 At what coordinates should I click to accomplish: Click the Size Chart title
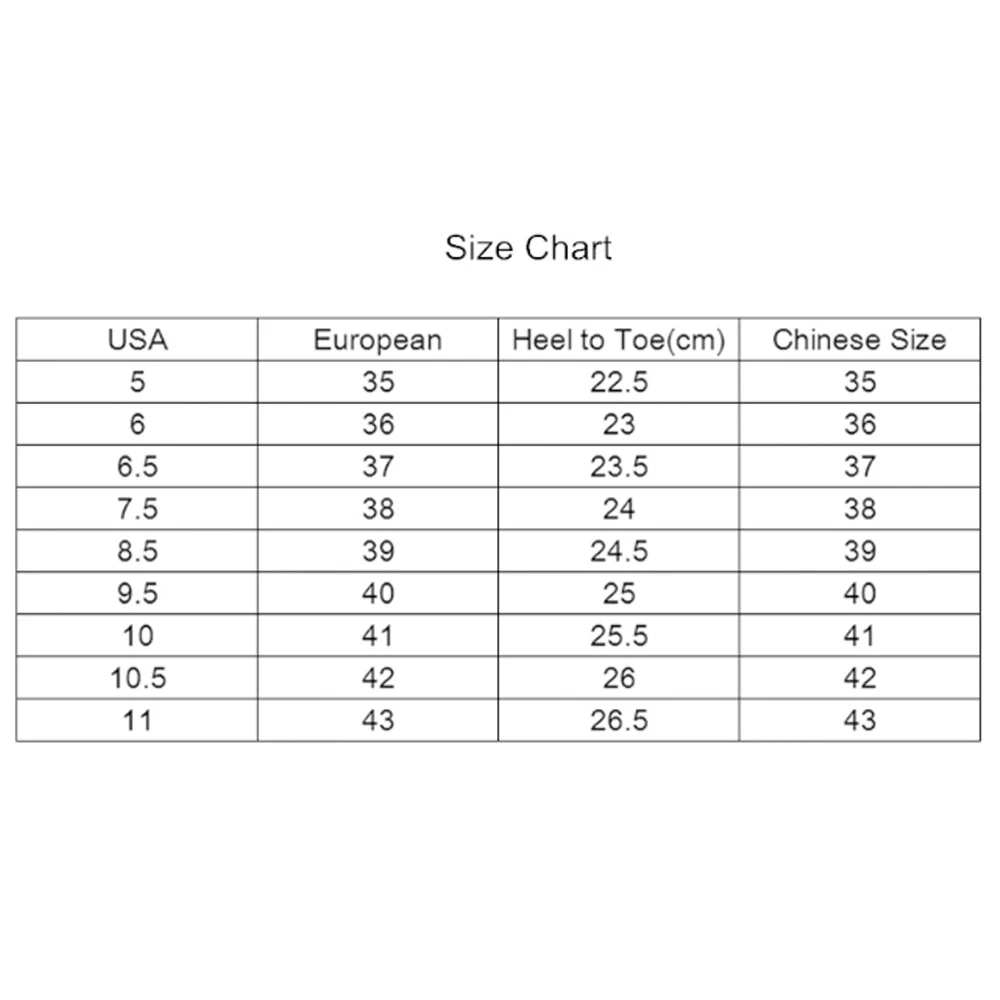[x=528, y=247]
